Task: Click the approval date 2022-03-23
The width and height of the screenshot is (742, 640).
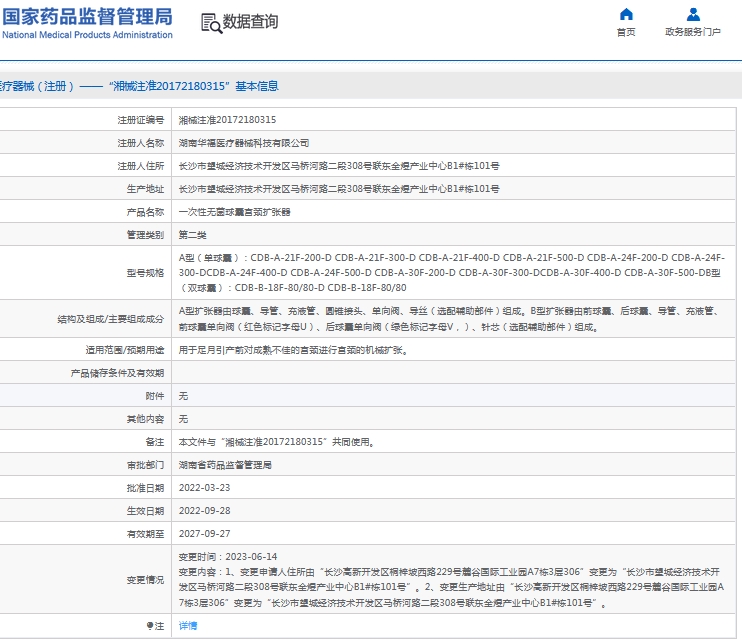Action: point(204,488)
